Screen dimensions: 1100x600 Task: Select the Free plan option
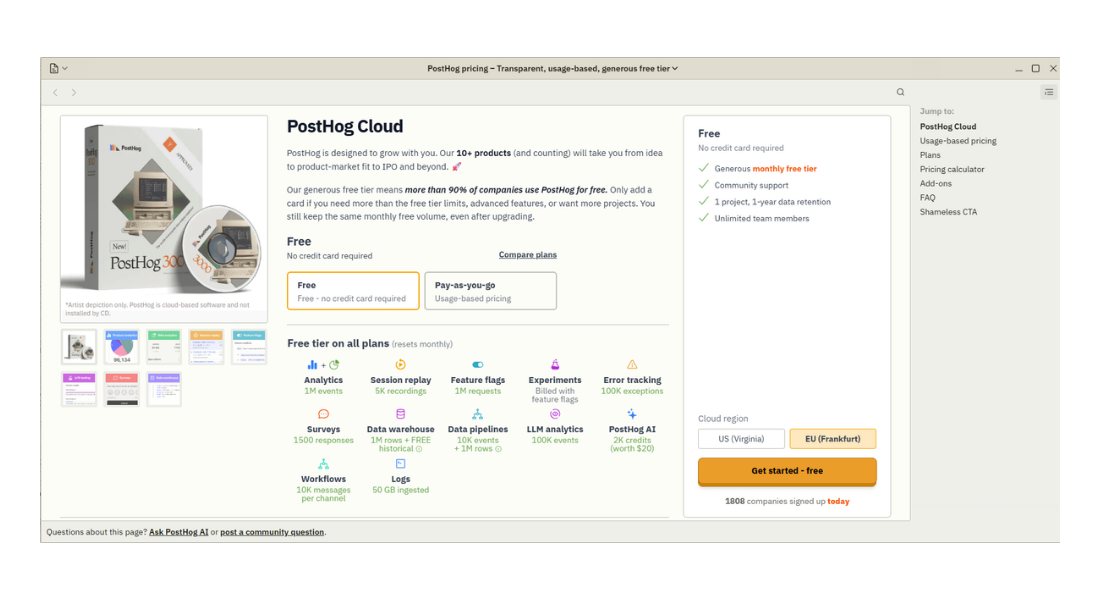pos(353,291)
